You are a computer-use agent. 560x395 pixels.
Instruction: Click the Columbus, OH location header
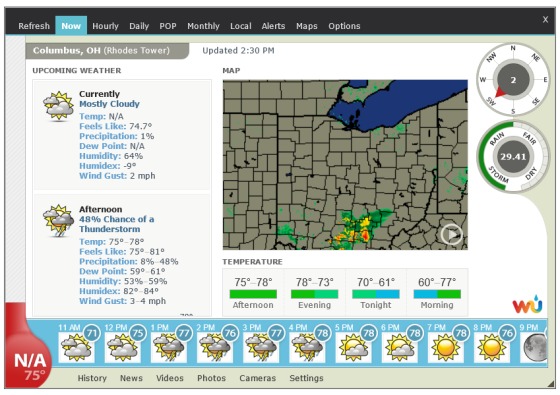107,51
